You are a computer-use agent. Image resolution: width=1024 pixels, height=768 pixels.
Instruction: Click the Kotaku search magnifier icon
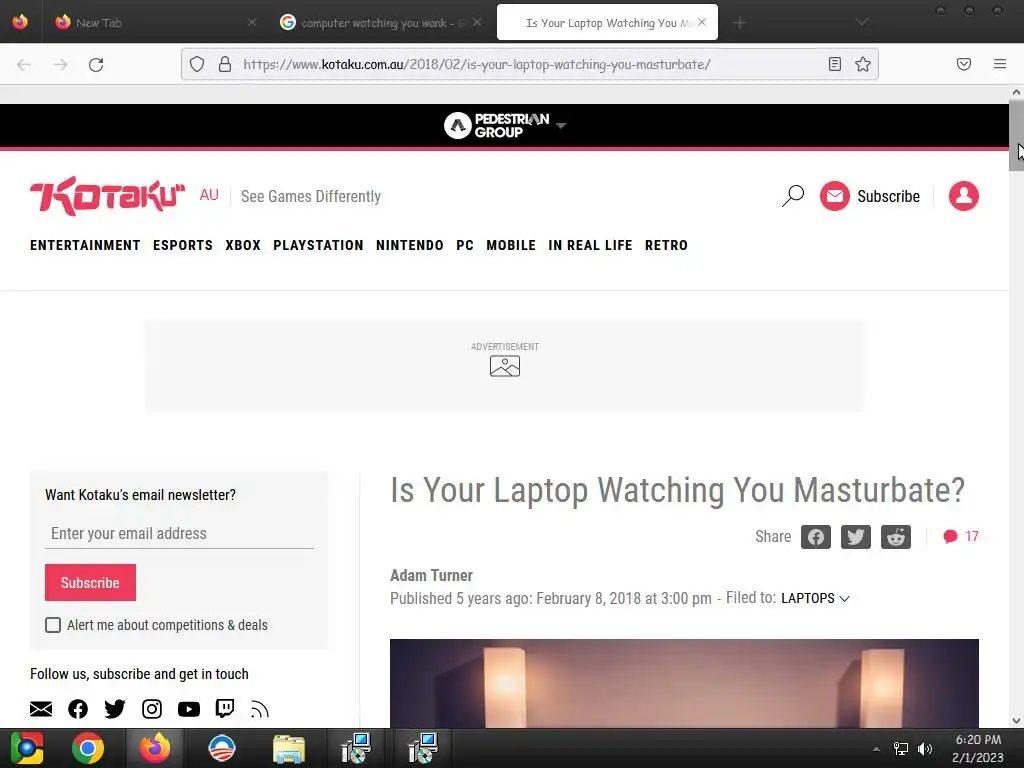click(x=793, y=196)
